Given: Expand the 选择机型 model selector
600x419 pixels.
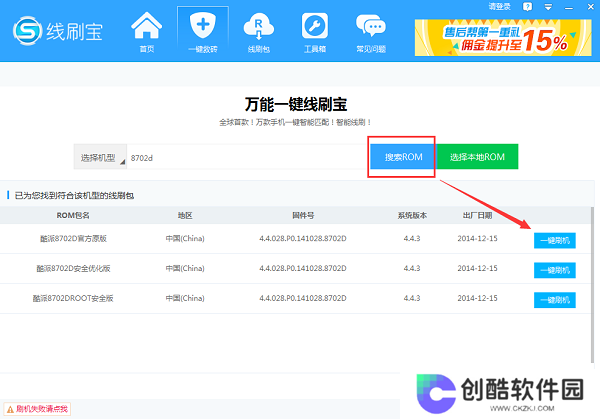Looking at the screenshot, I should point(100,157).
